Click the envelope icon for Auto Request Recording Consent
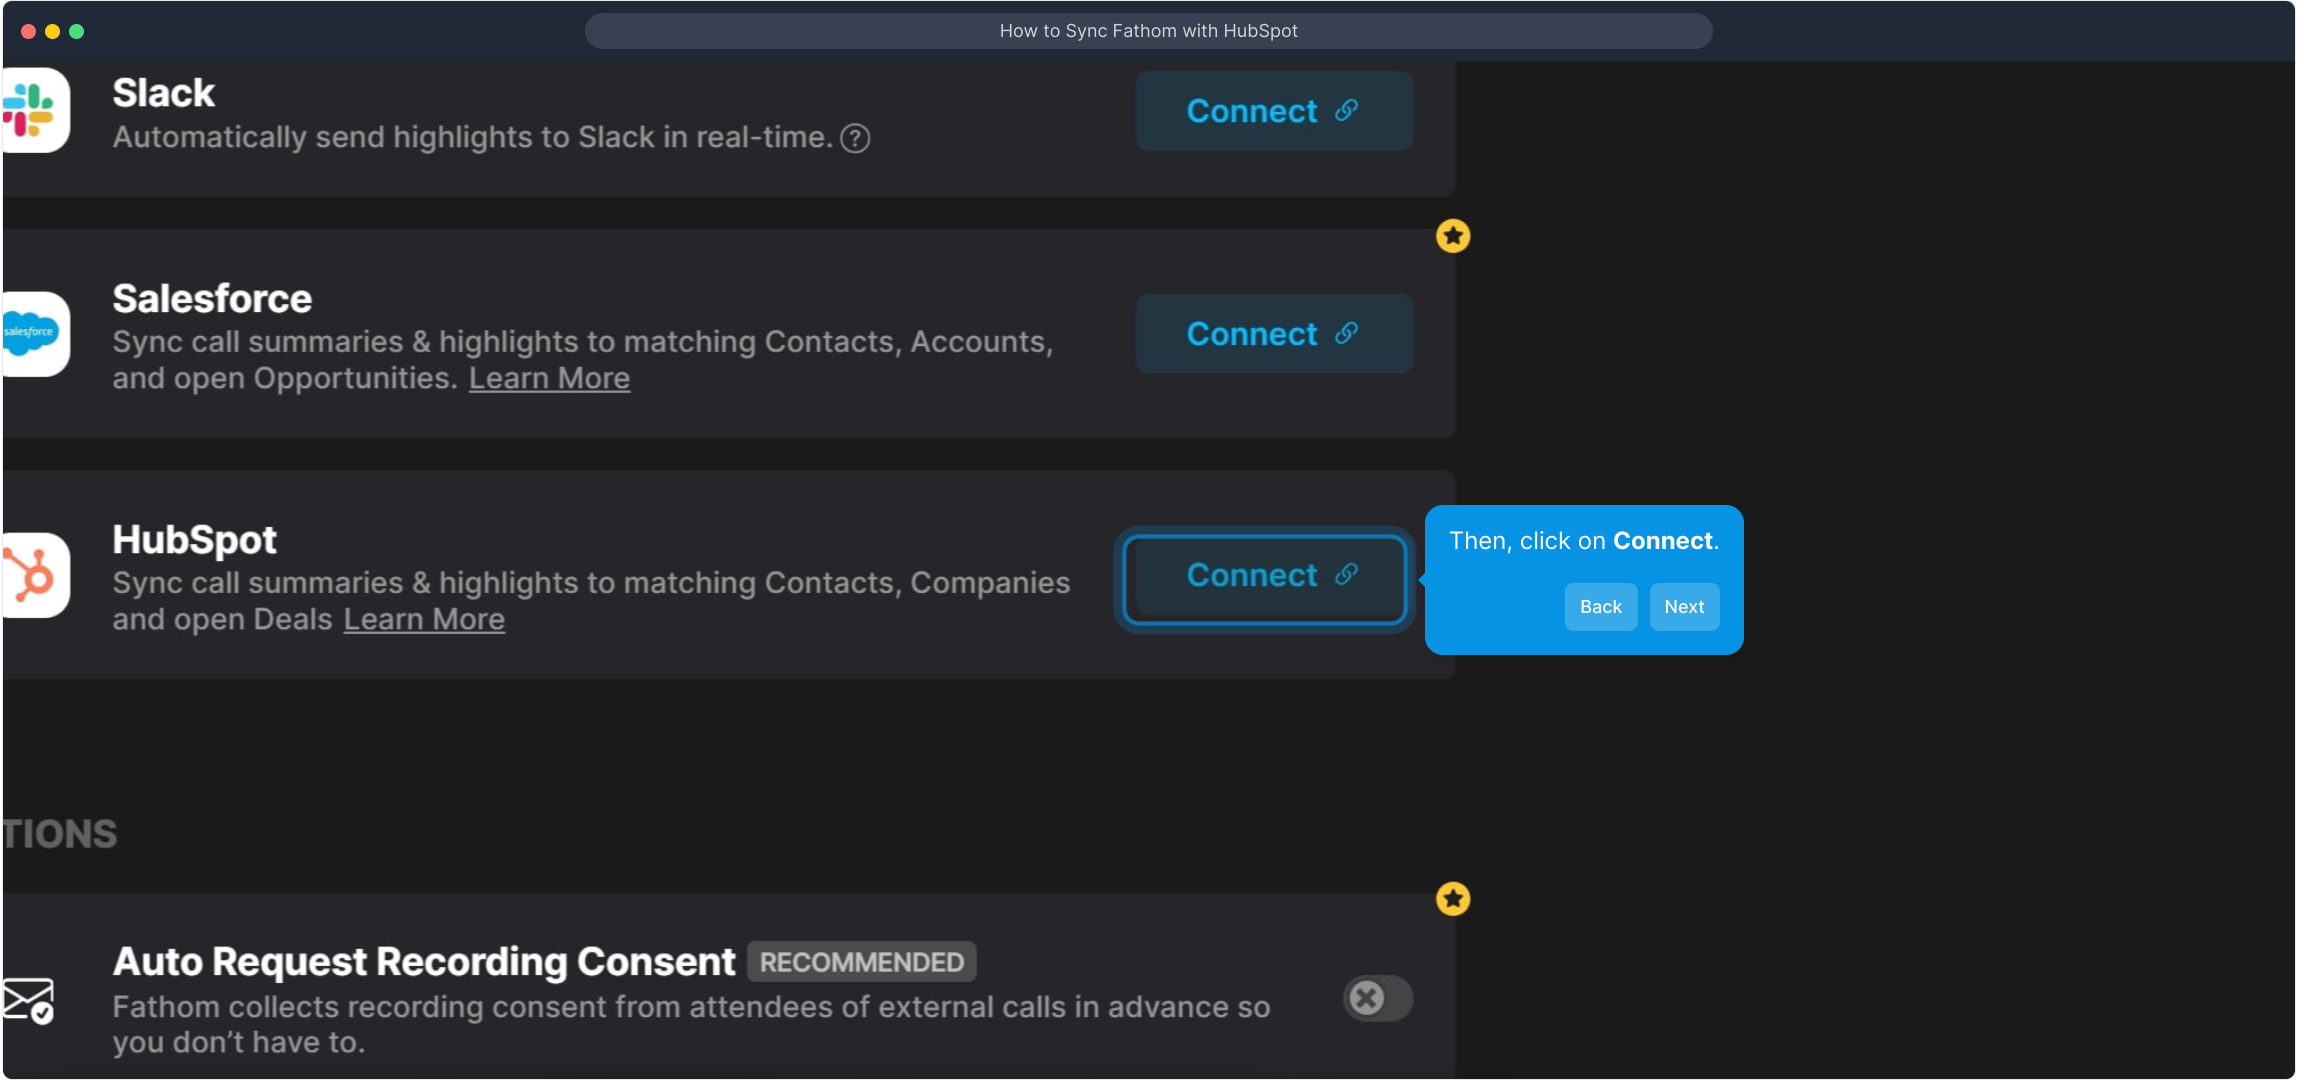The width and height of the screenshot is (2298, 1080). coord(28,1001)
